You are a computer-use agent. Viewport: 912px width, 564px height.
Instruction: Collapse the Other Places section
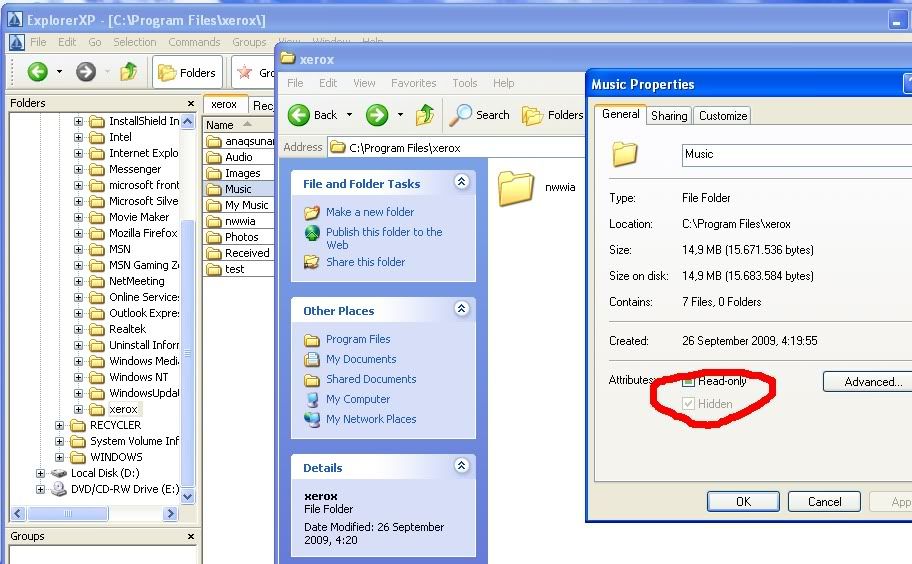tap(461, 309)
